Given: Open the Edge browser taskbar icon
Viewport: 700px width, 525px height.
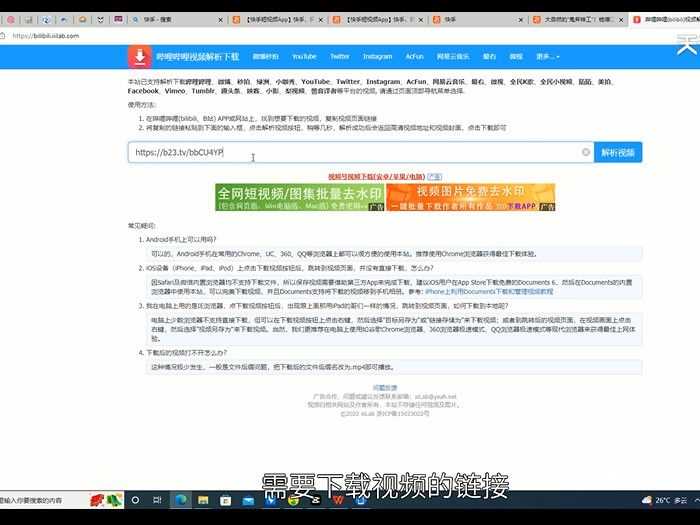Looking at the screenshot, I should tap(181, 500).
